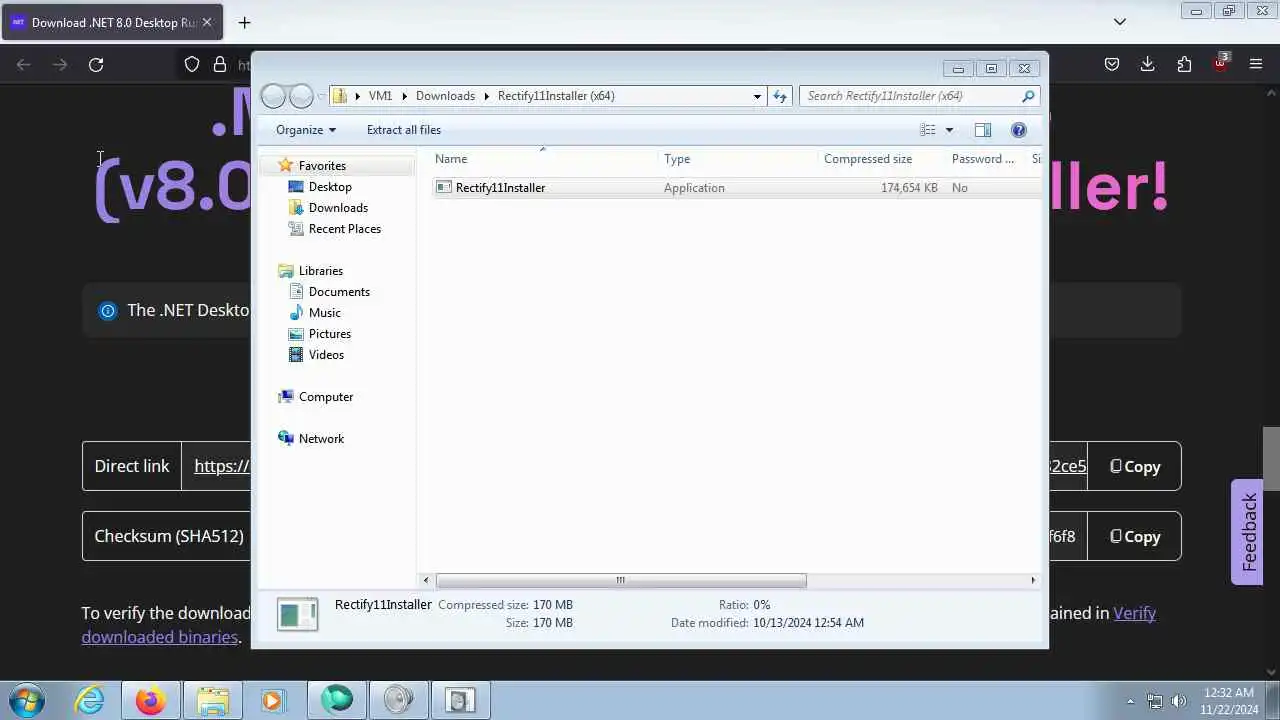
Task: Open view options dropdown arrow
Action: [949, 130]
